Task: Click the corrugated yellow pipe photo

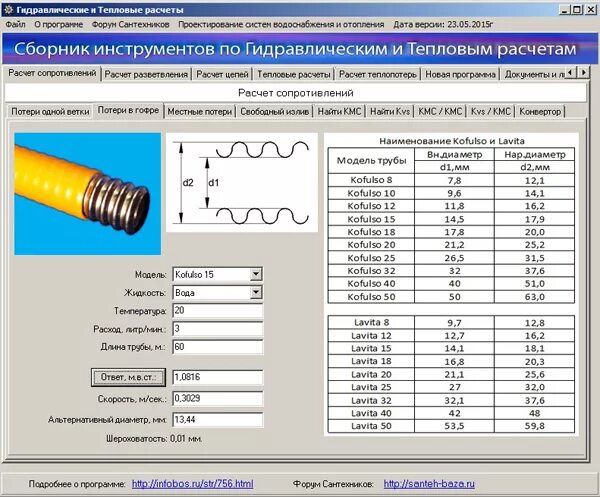Action: pos(88,194)
